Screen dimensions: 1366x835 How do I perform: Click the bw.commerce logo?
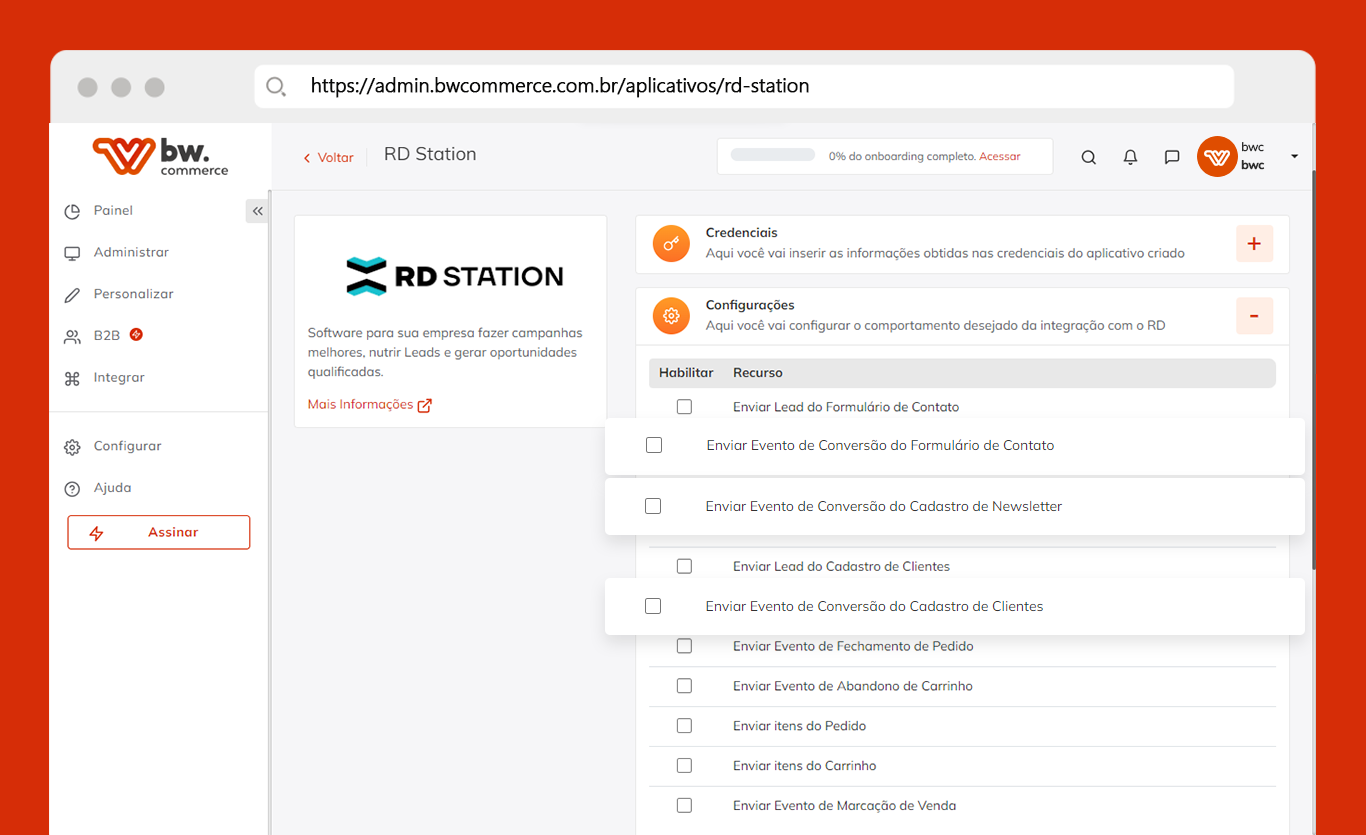coord(160,157)
